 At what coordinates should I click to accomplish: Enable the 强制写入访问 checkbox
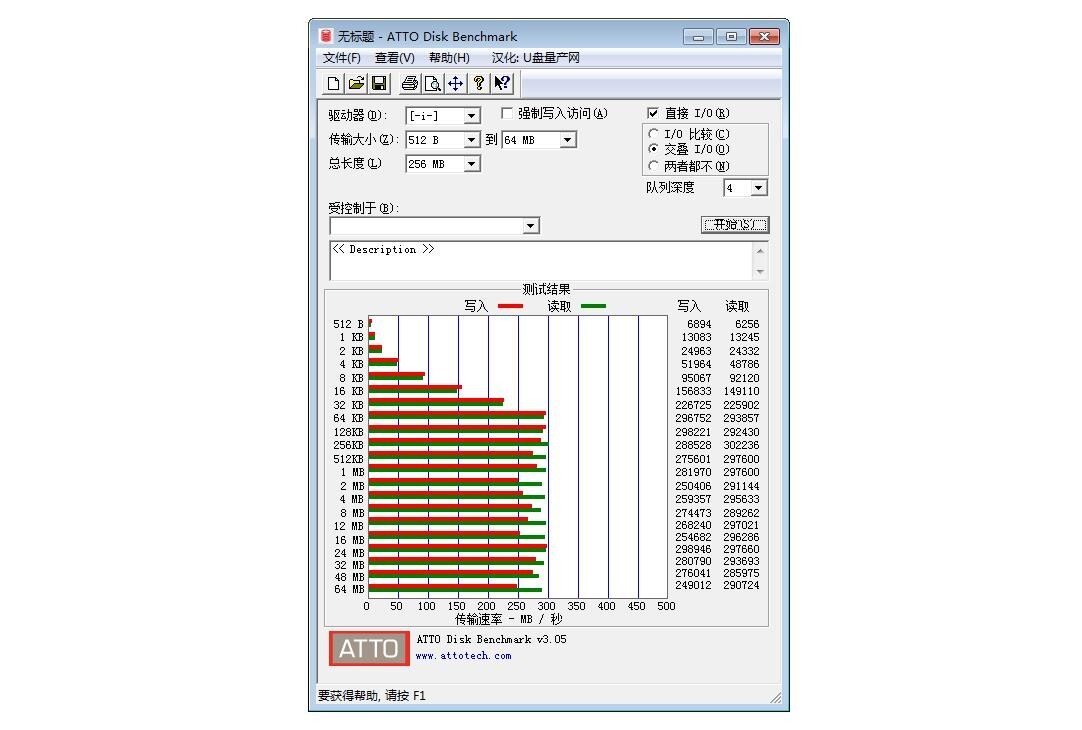tap(506, 113)
